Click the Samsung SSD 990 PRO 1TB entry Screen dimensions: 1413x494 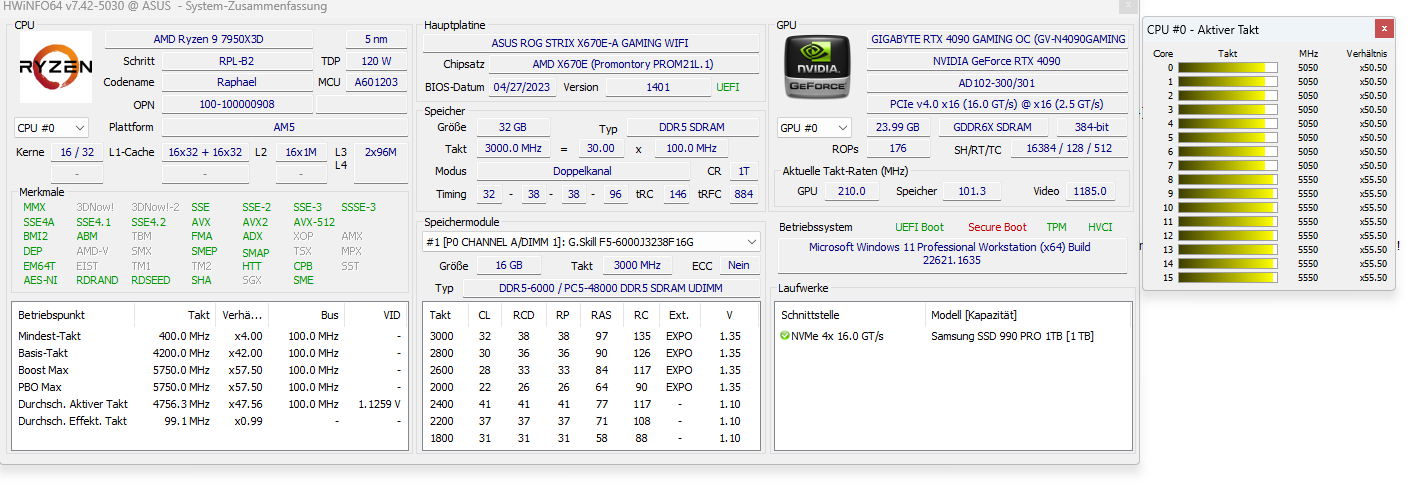1012,336
